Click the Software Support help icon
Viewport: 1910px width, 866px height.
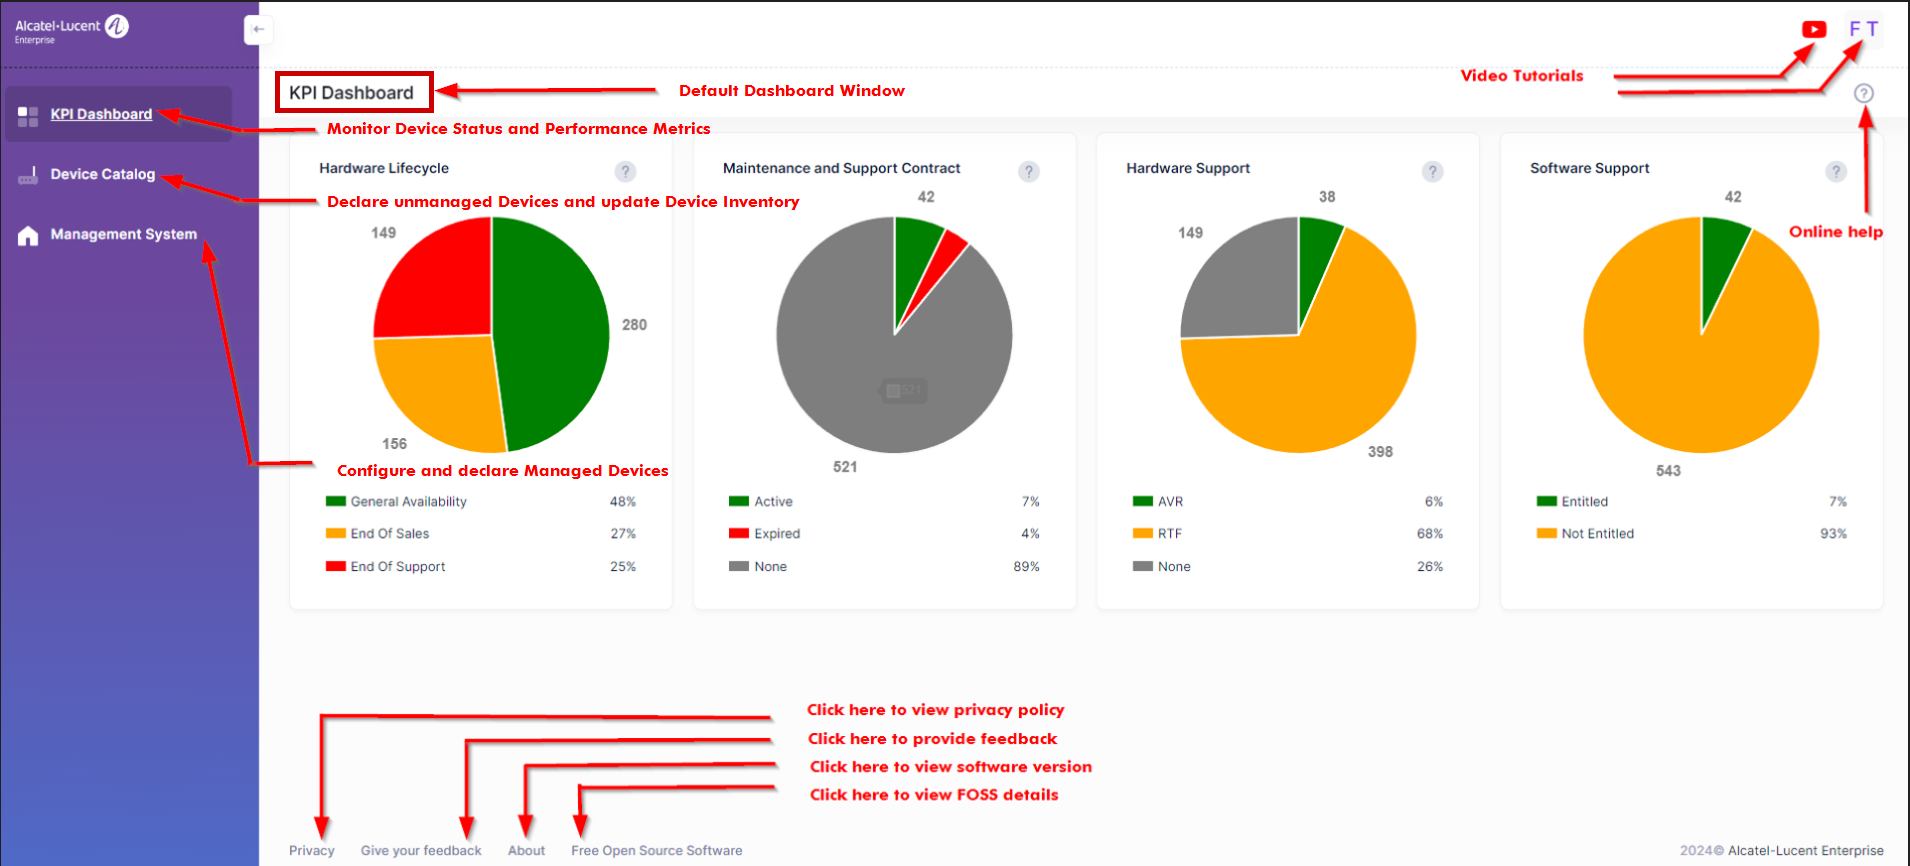point(1835,171)
